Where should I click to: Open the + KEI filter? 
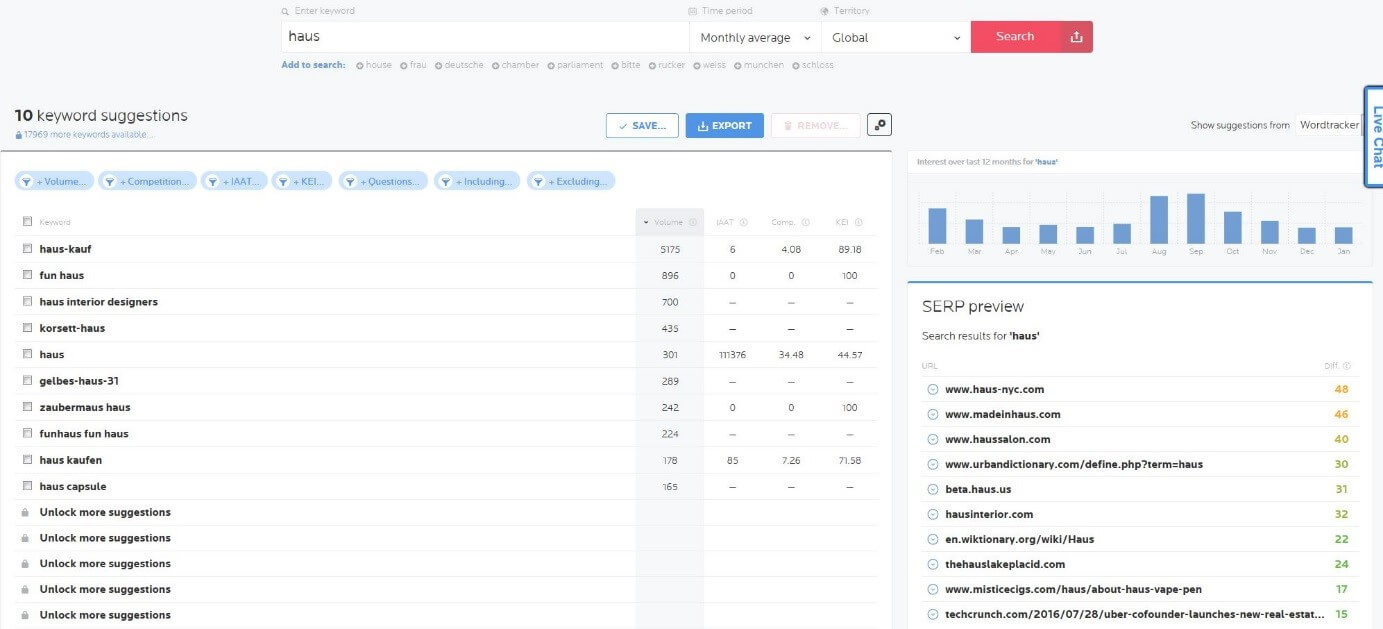pyautogui.click(x=302, y=181)
